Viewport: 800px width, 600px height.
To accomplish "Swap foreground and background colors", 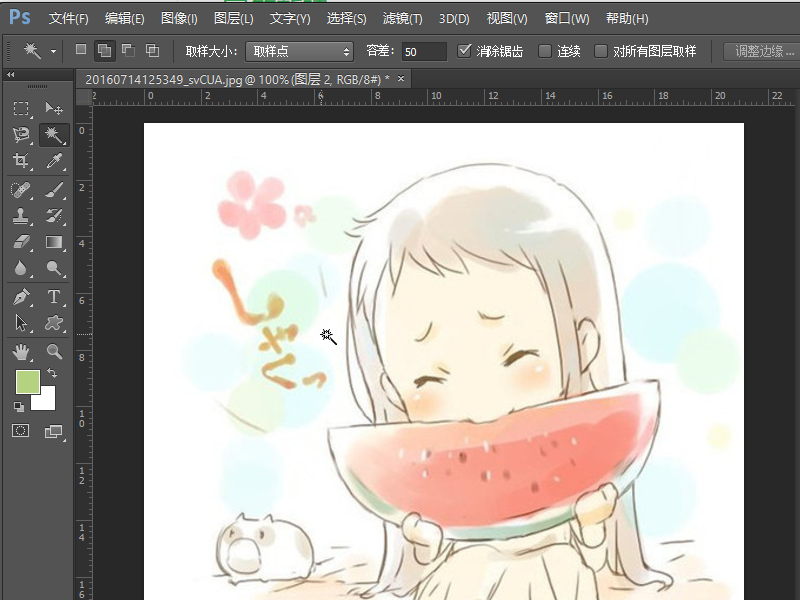I will point(52,373).
